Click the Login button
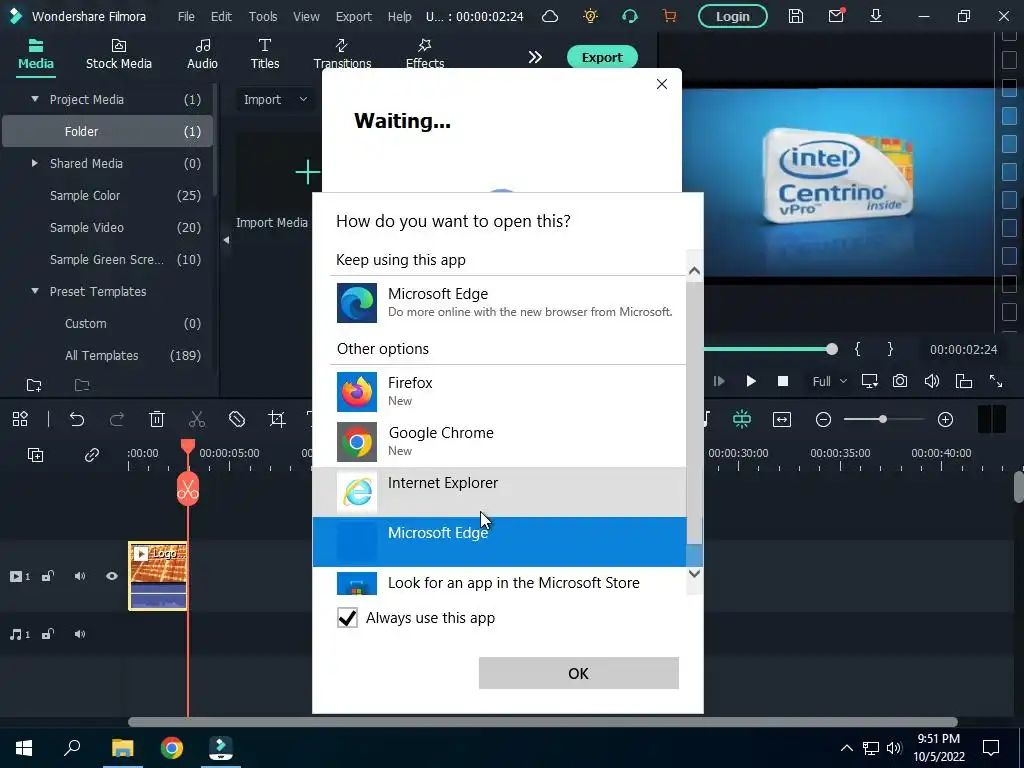 [x=733, y=16]
